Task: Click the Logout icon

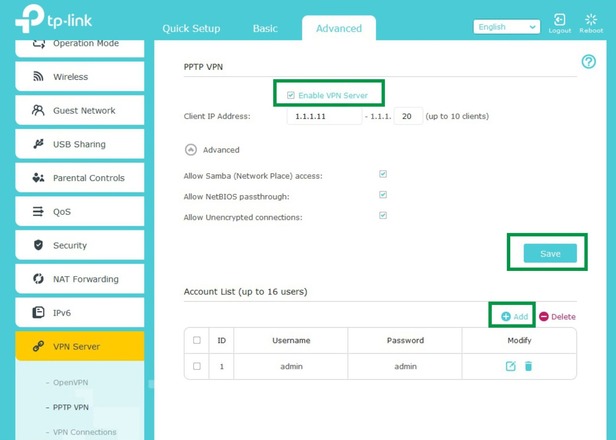Action: [559, 20]
